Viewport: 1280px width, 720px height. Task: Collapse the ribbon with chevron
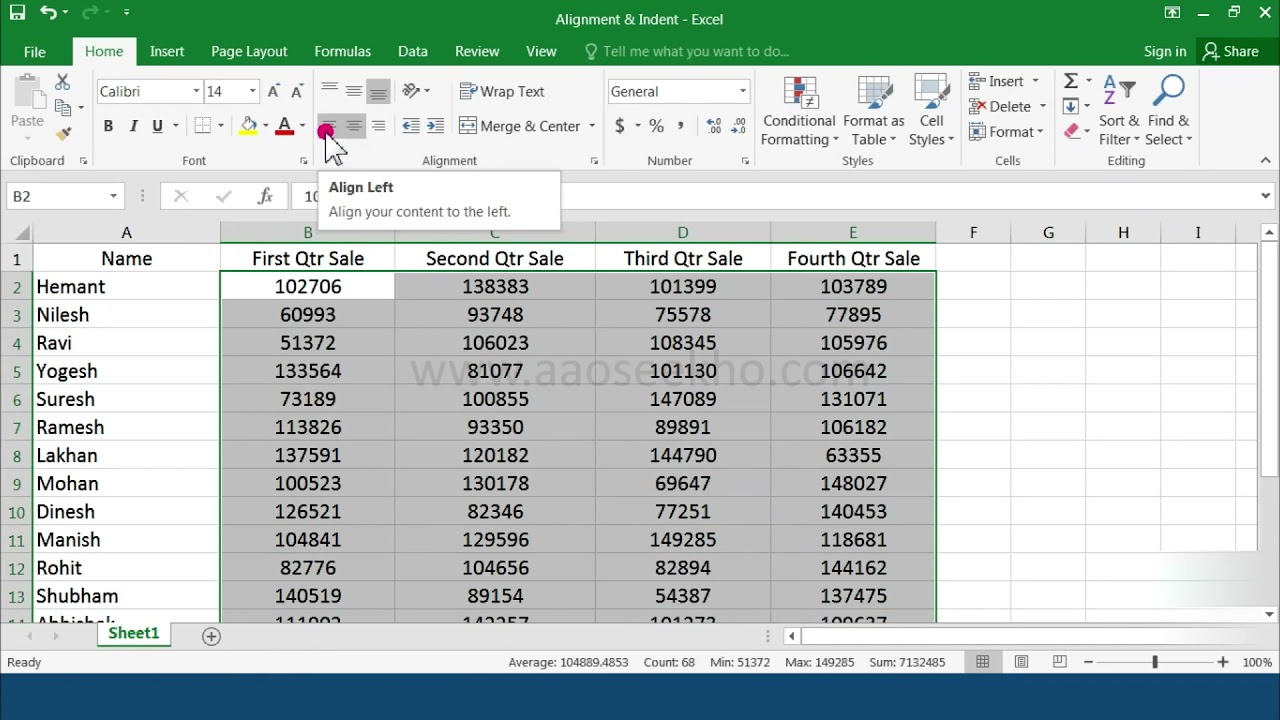[1265, 160]
